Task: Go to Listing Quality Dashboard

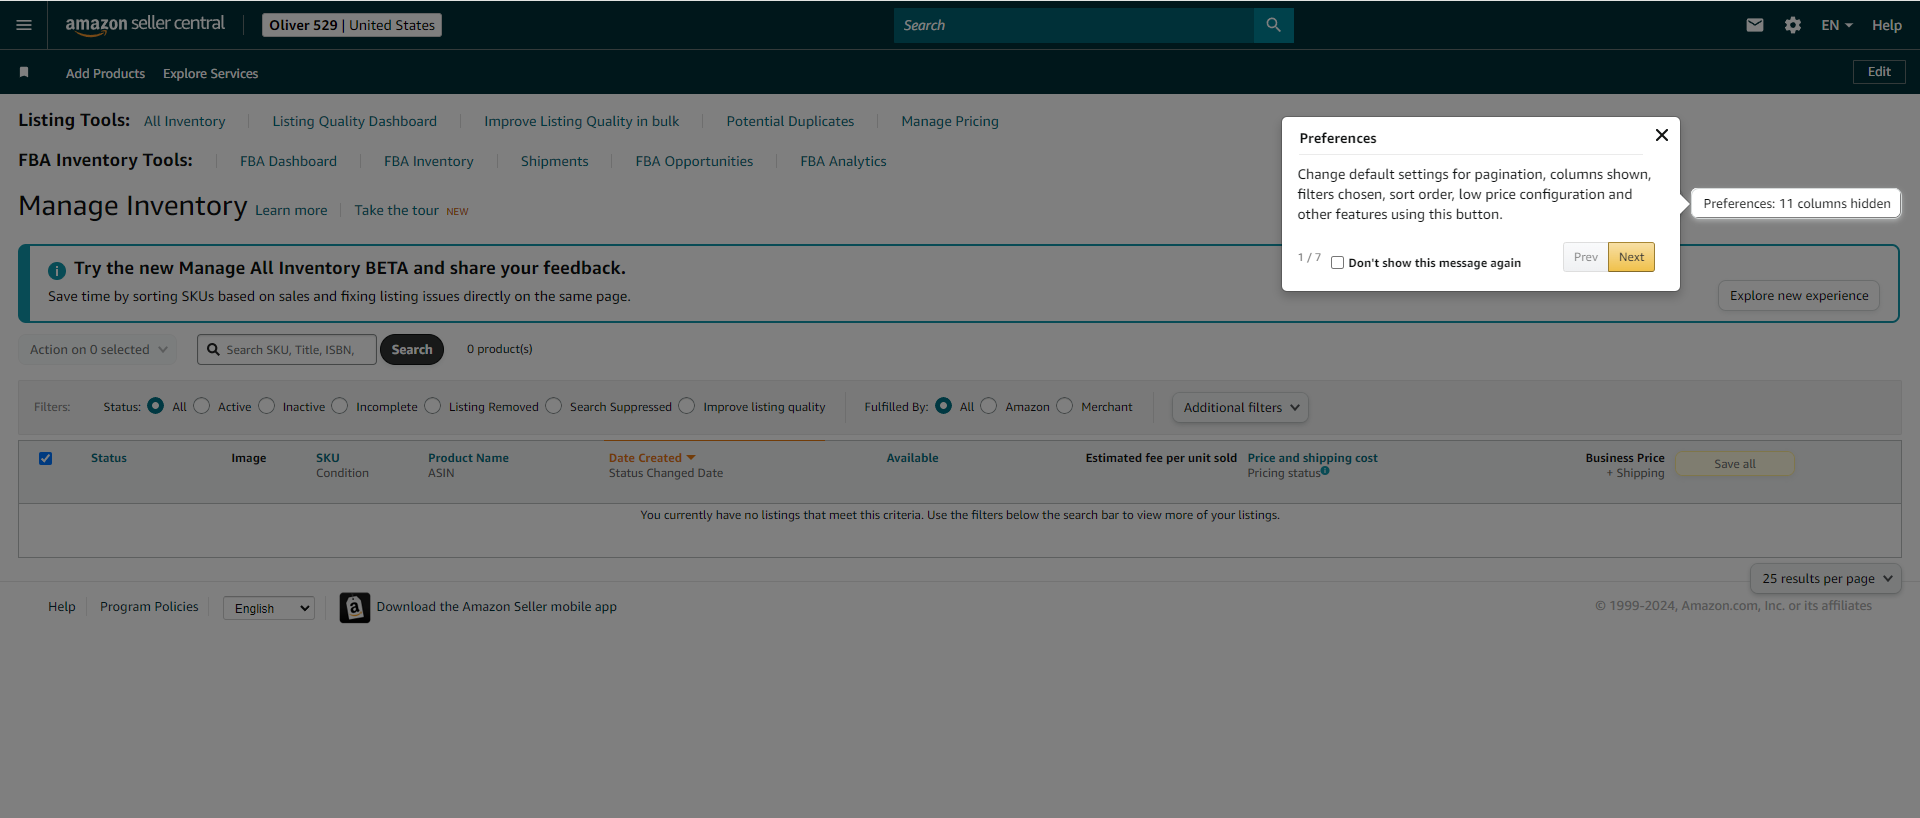Action: point(355,121)
